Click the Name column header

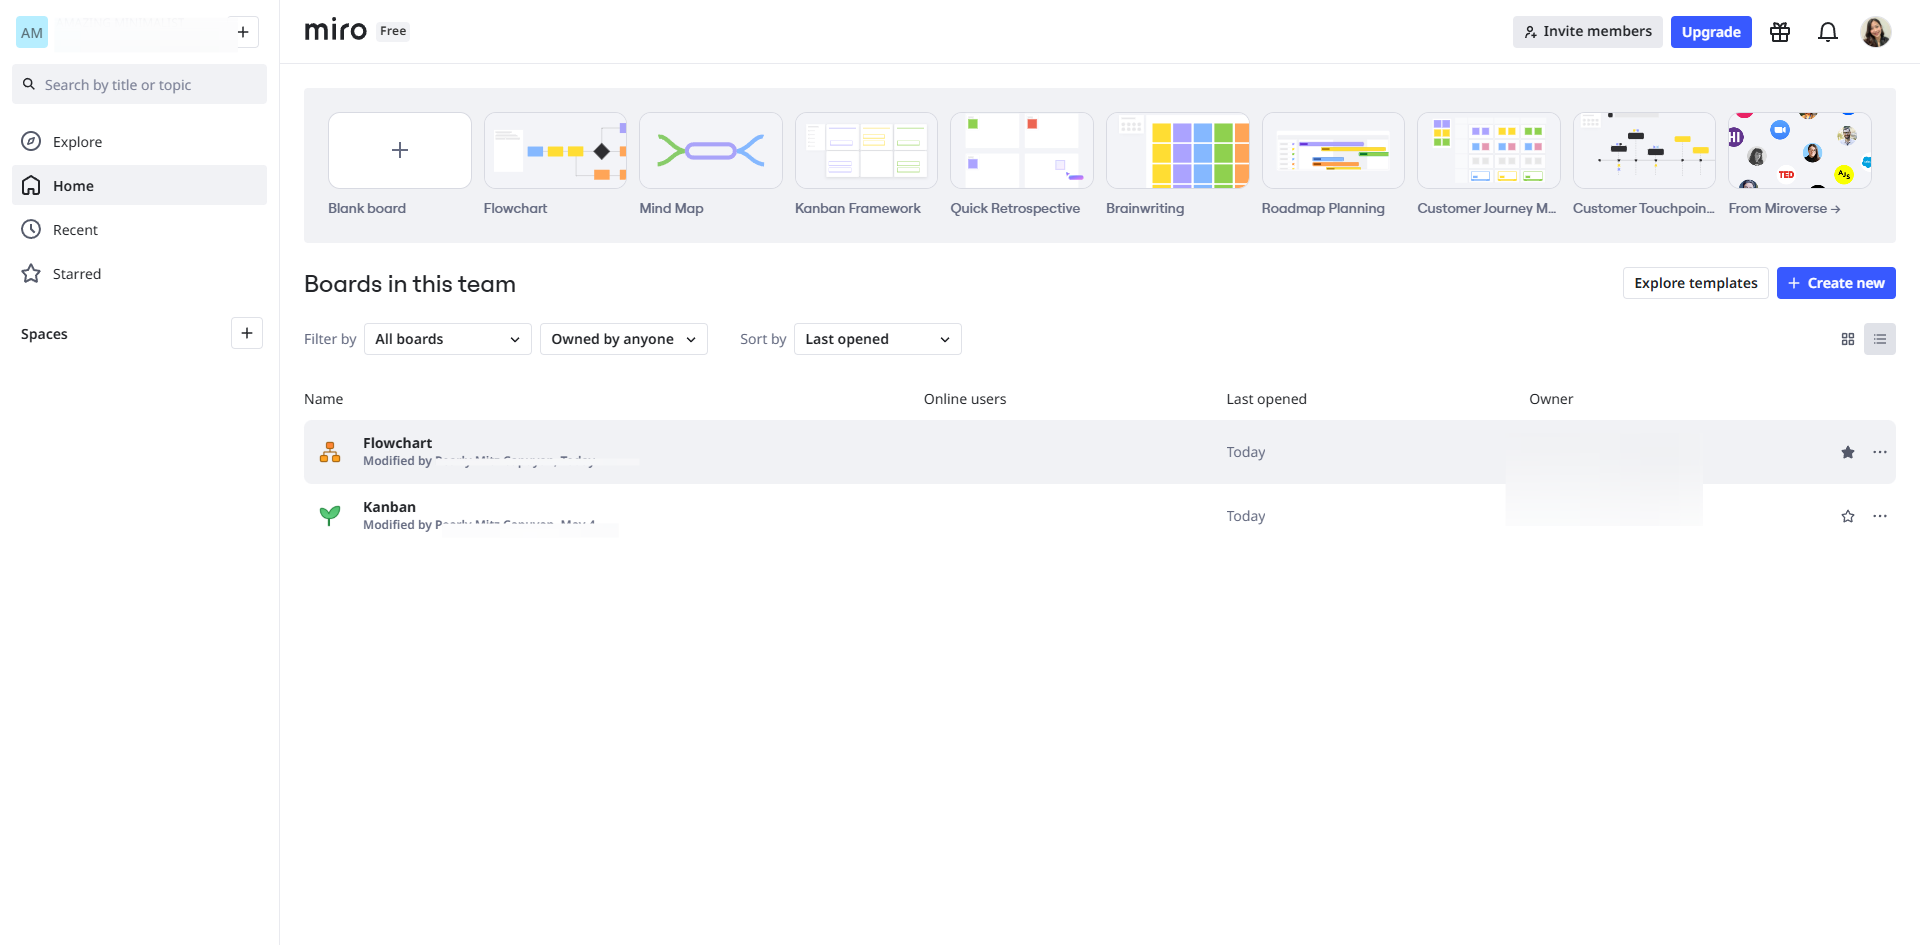(323, 399)
